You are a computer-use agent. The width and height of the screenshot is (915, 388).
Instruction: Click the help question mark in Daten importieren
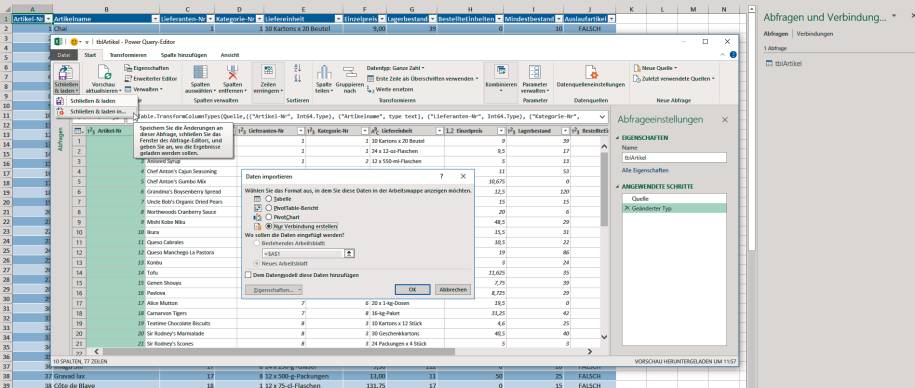click(441, 176)
